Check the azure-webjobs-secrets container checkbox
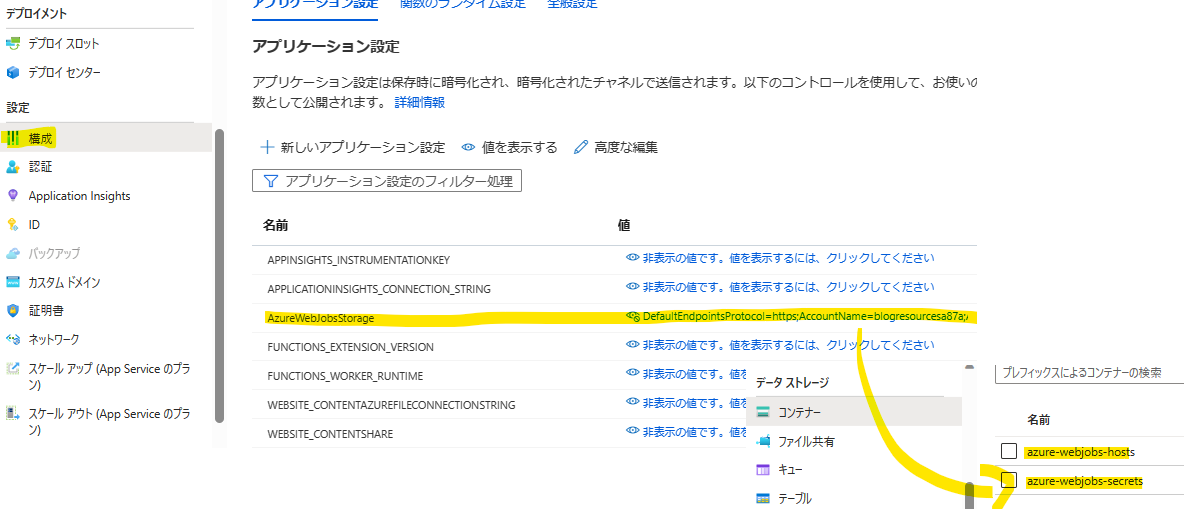1184x519 pixels. (1009, 480)
